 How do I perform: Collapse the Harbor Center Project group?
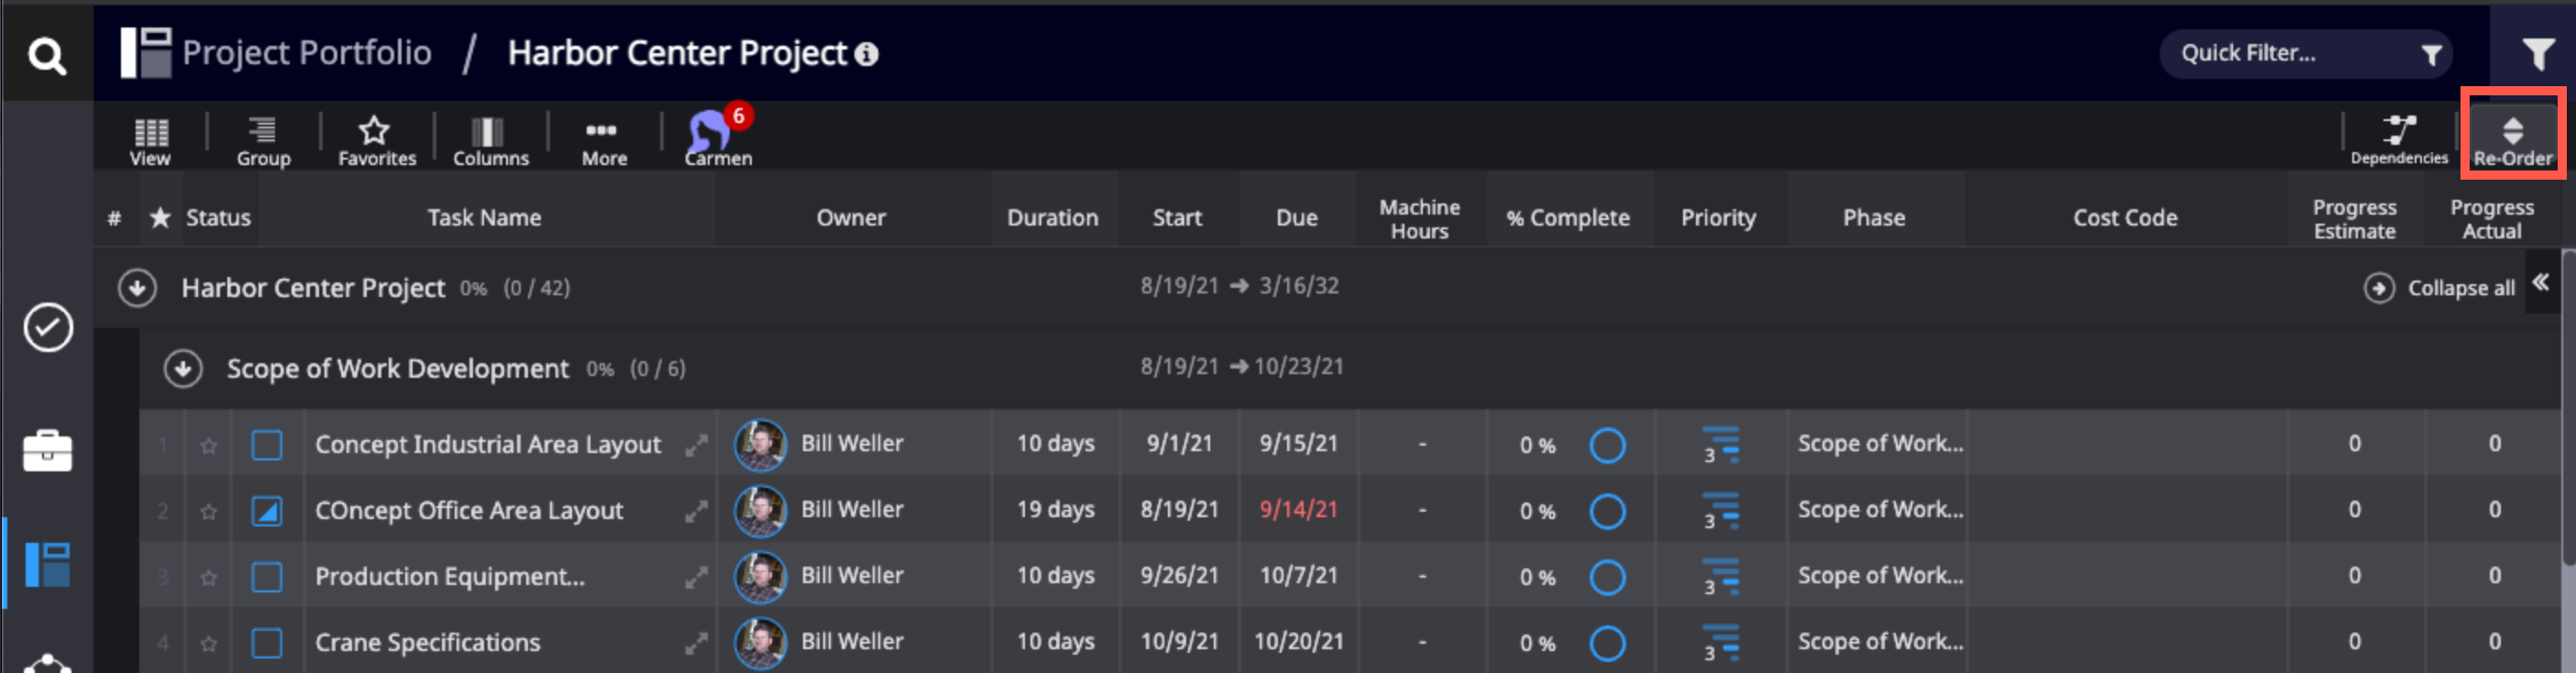[137, 288]
